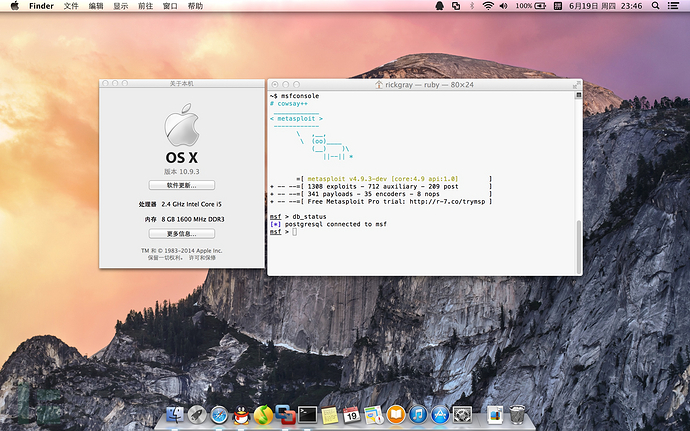The height and width of the screenshot is (431, 690).
Task: Open the 前往 menu
Action: [145, 6]
